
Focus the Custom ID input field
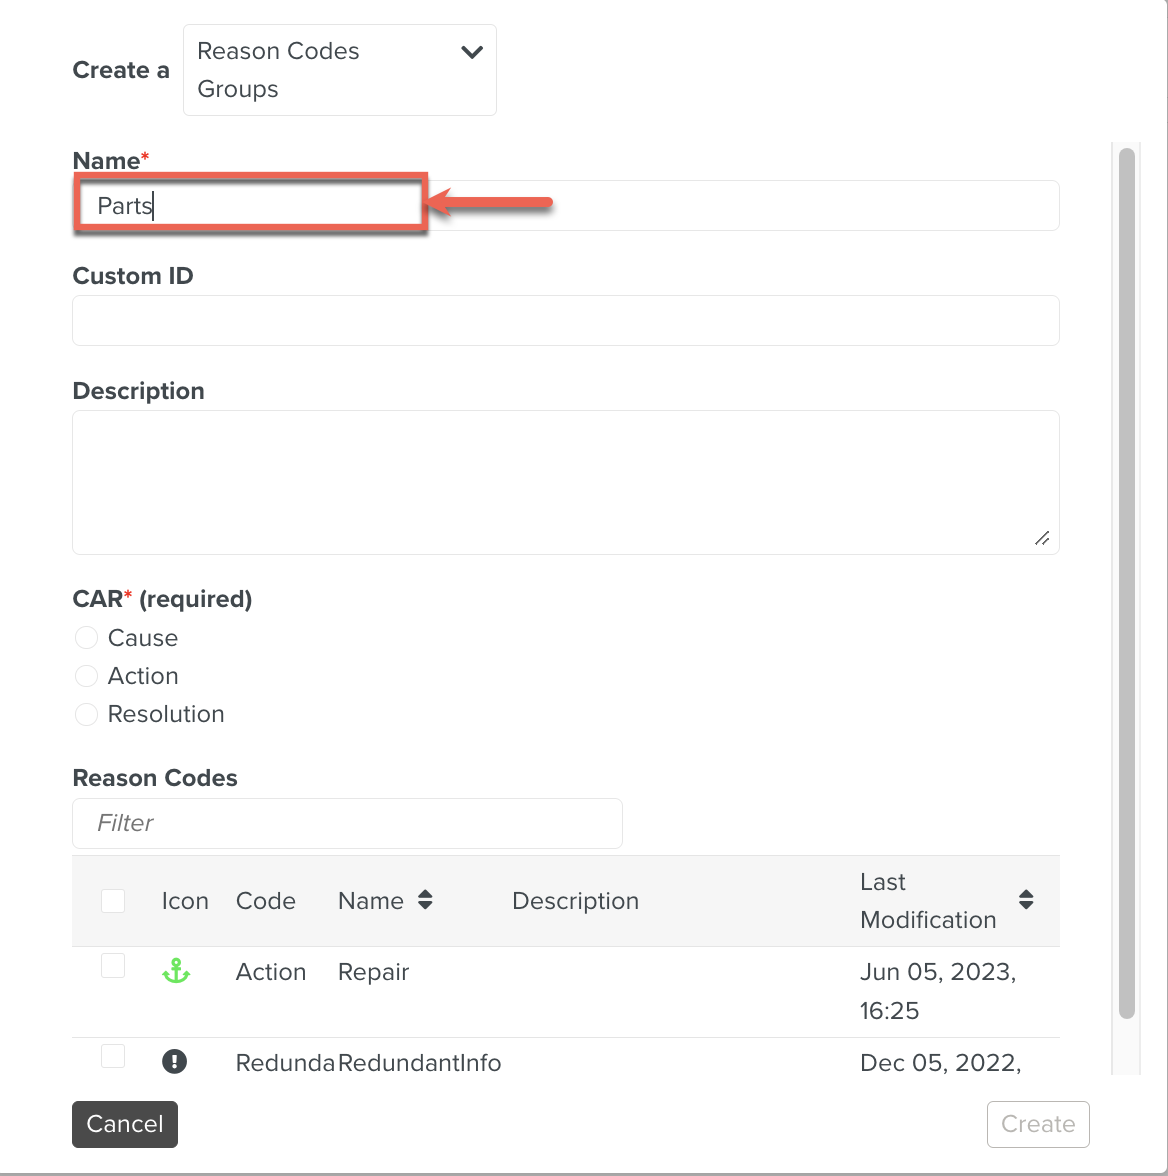click(565, 320)
